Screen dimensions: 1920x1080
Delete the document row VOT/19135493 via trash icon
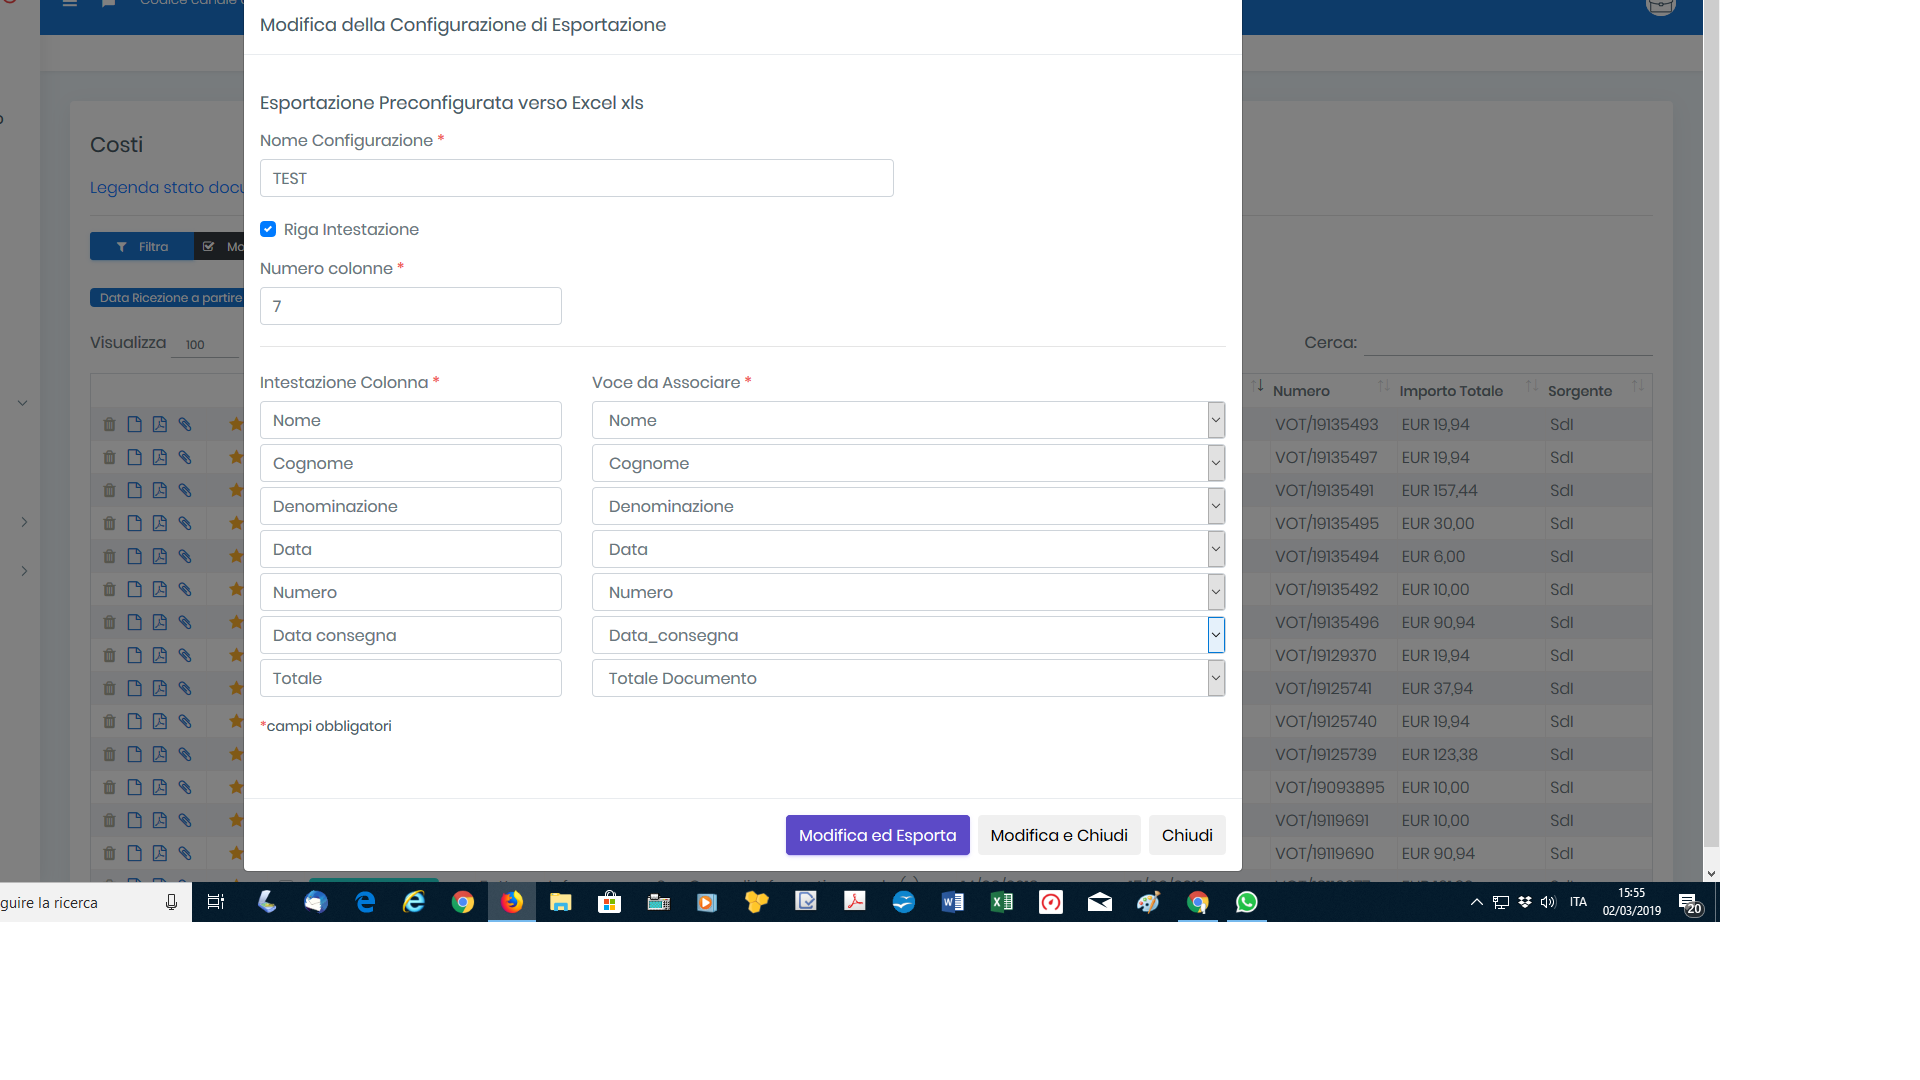click(x=110, y=424)
